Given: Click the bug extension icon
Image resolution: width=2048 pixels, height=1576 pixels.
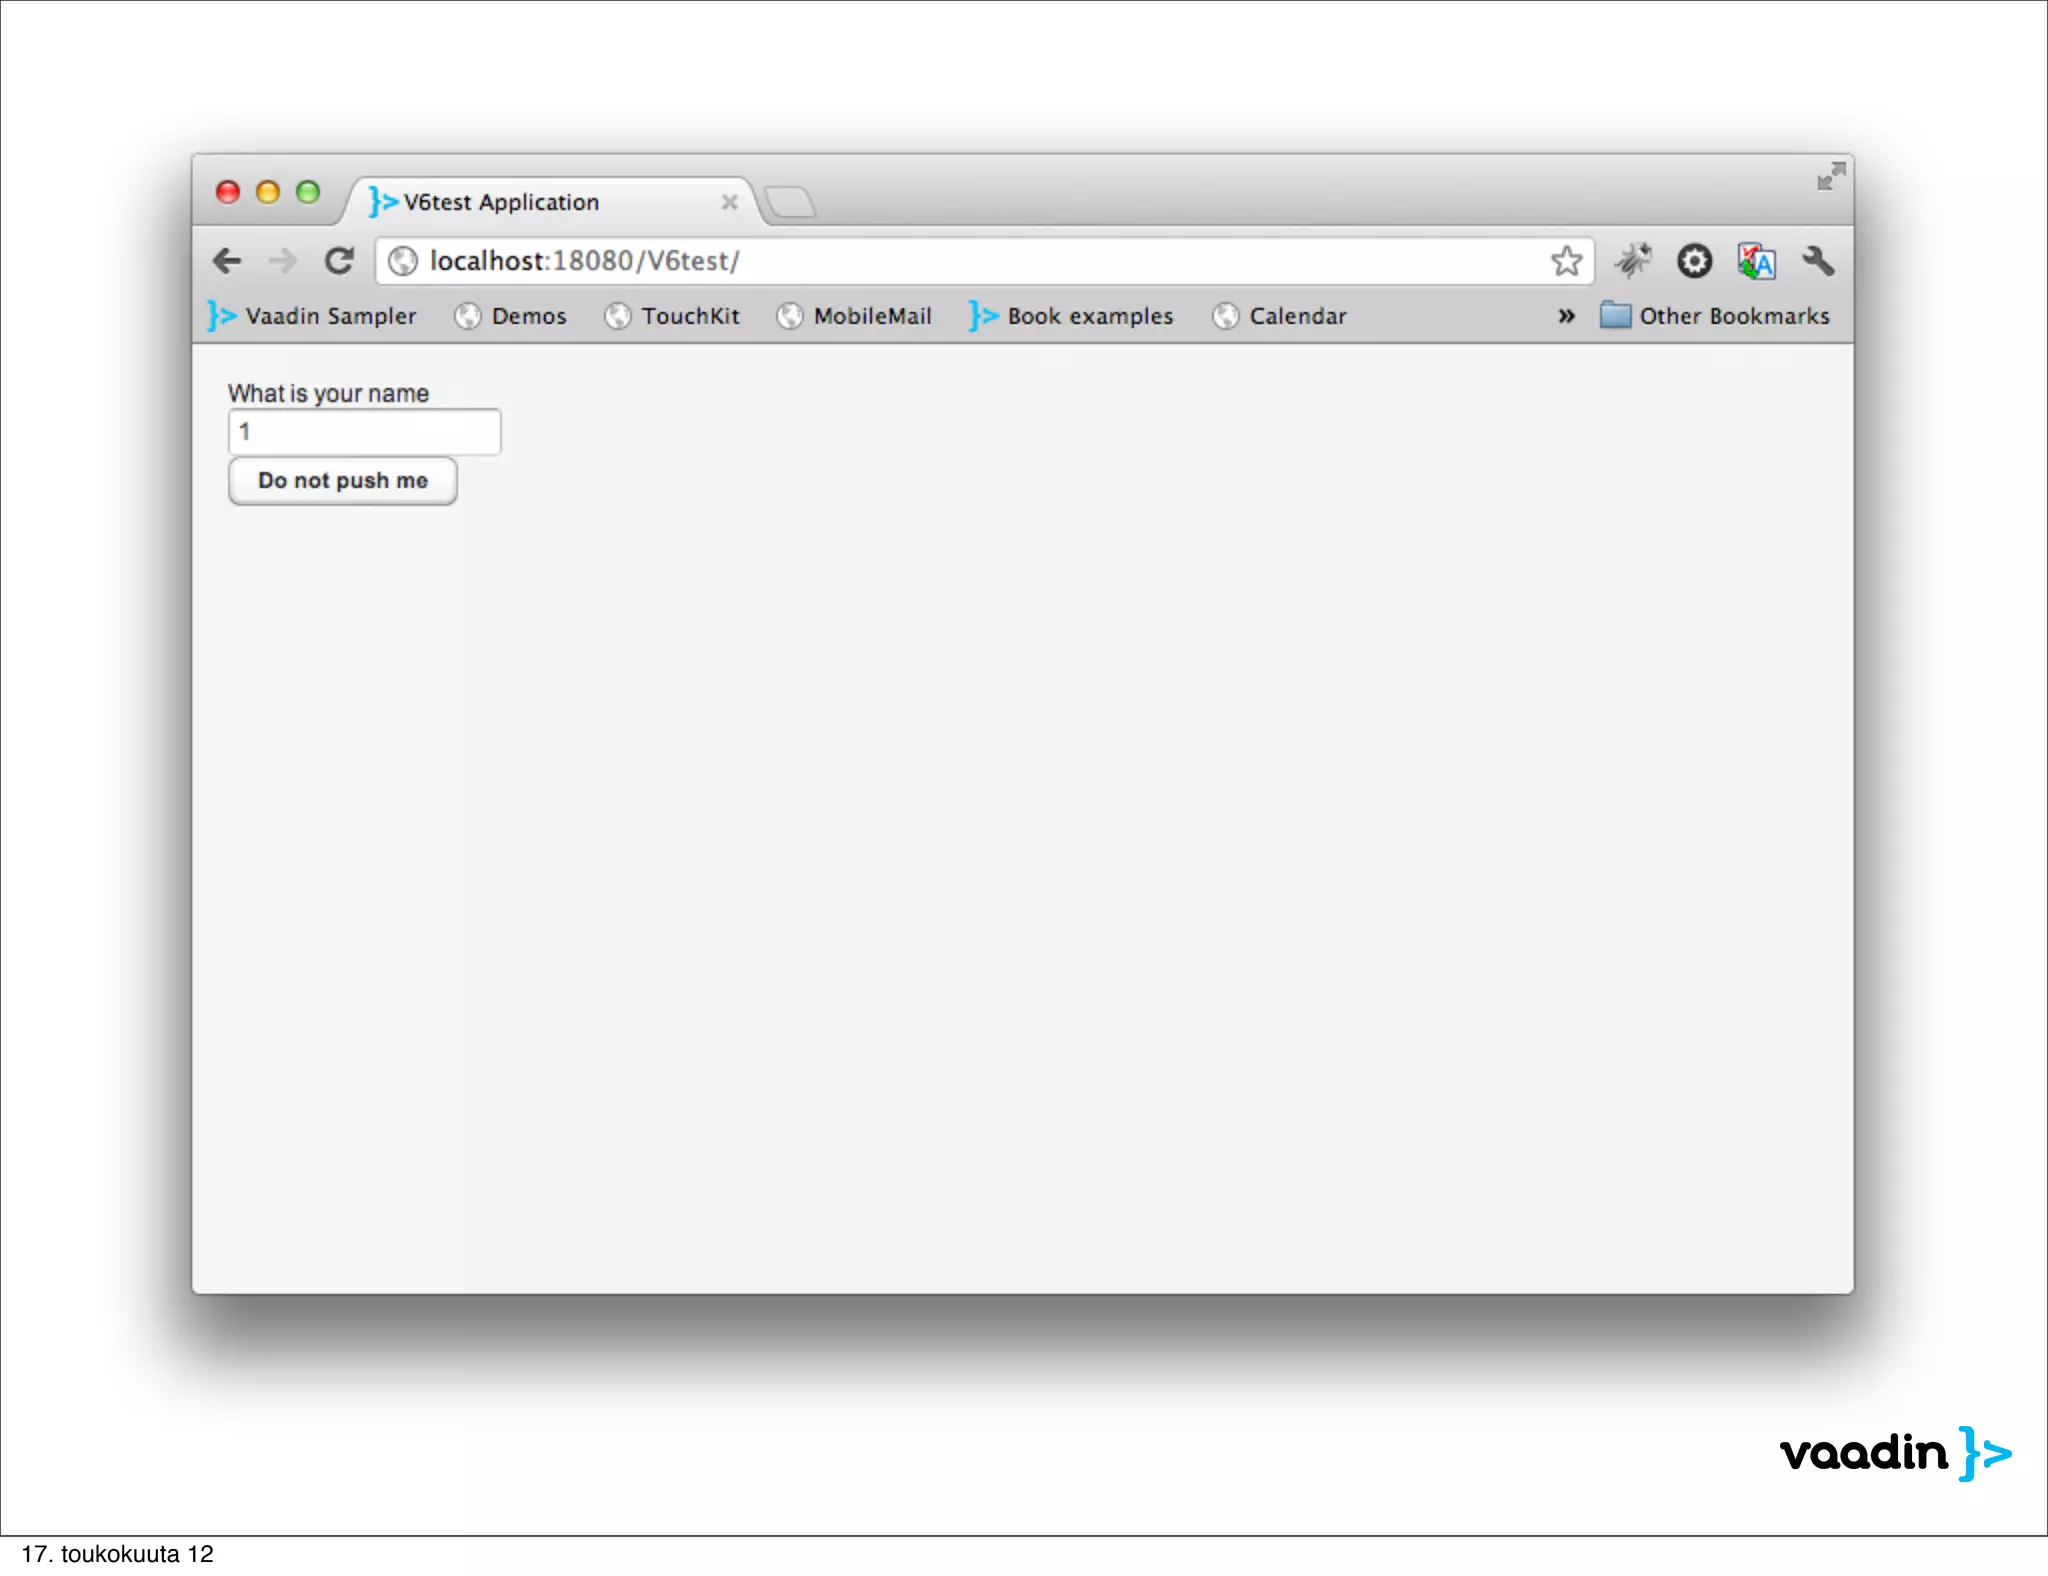Looking at the screenshot, I should point(1632,261).
